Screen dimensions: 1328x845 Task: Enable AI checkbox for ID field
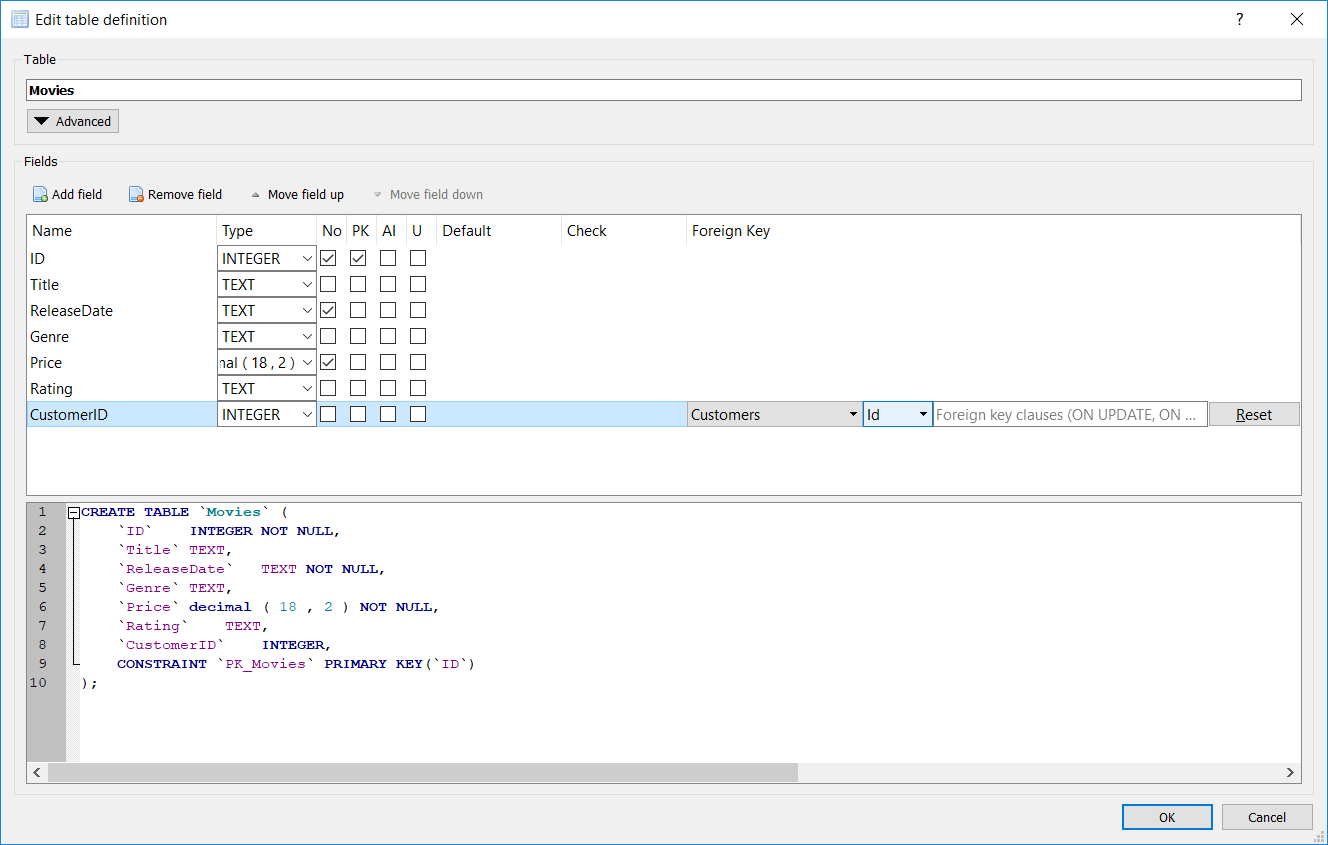click(388, 259)
